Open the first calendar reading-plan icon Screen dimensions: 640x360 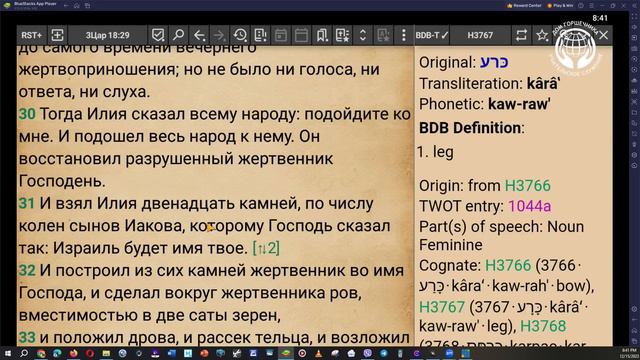(281, 35)
